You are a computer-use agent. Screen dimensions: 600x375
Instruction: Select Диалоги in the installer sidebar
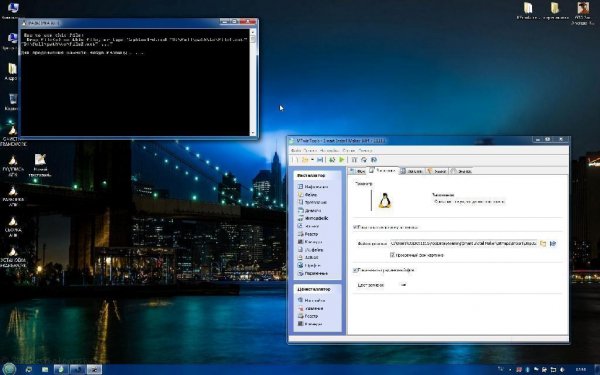tap(310, 210)
